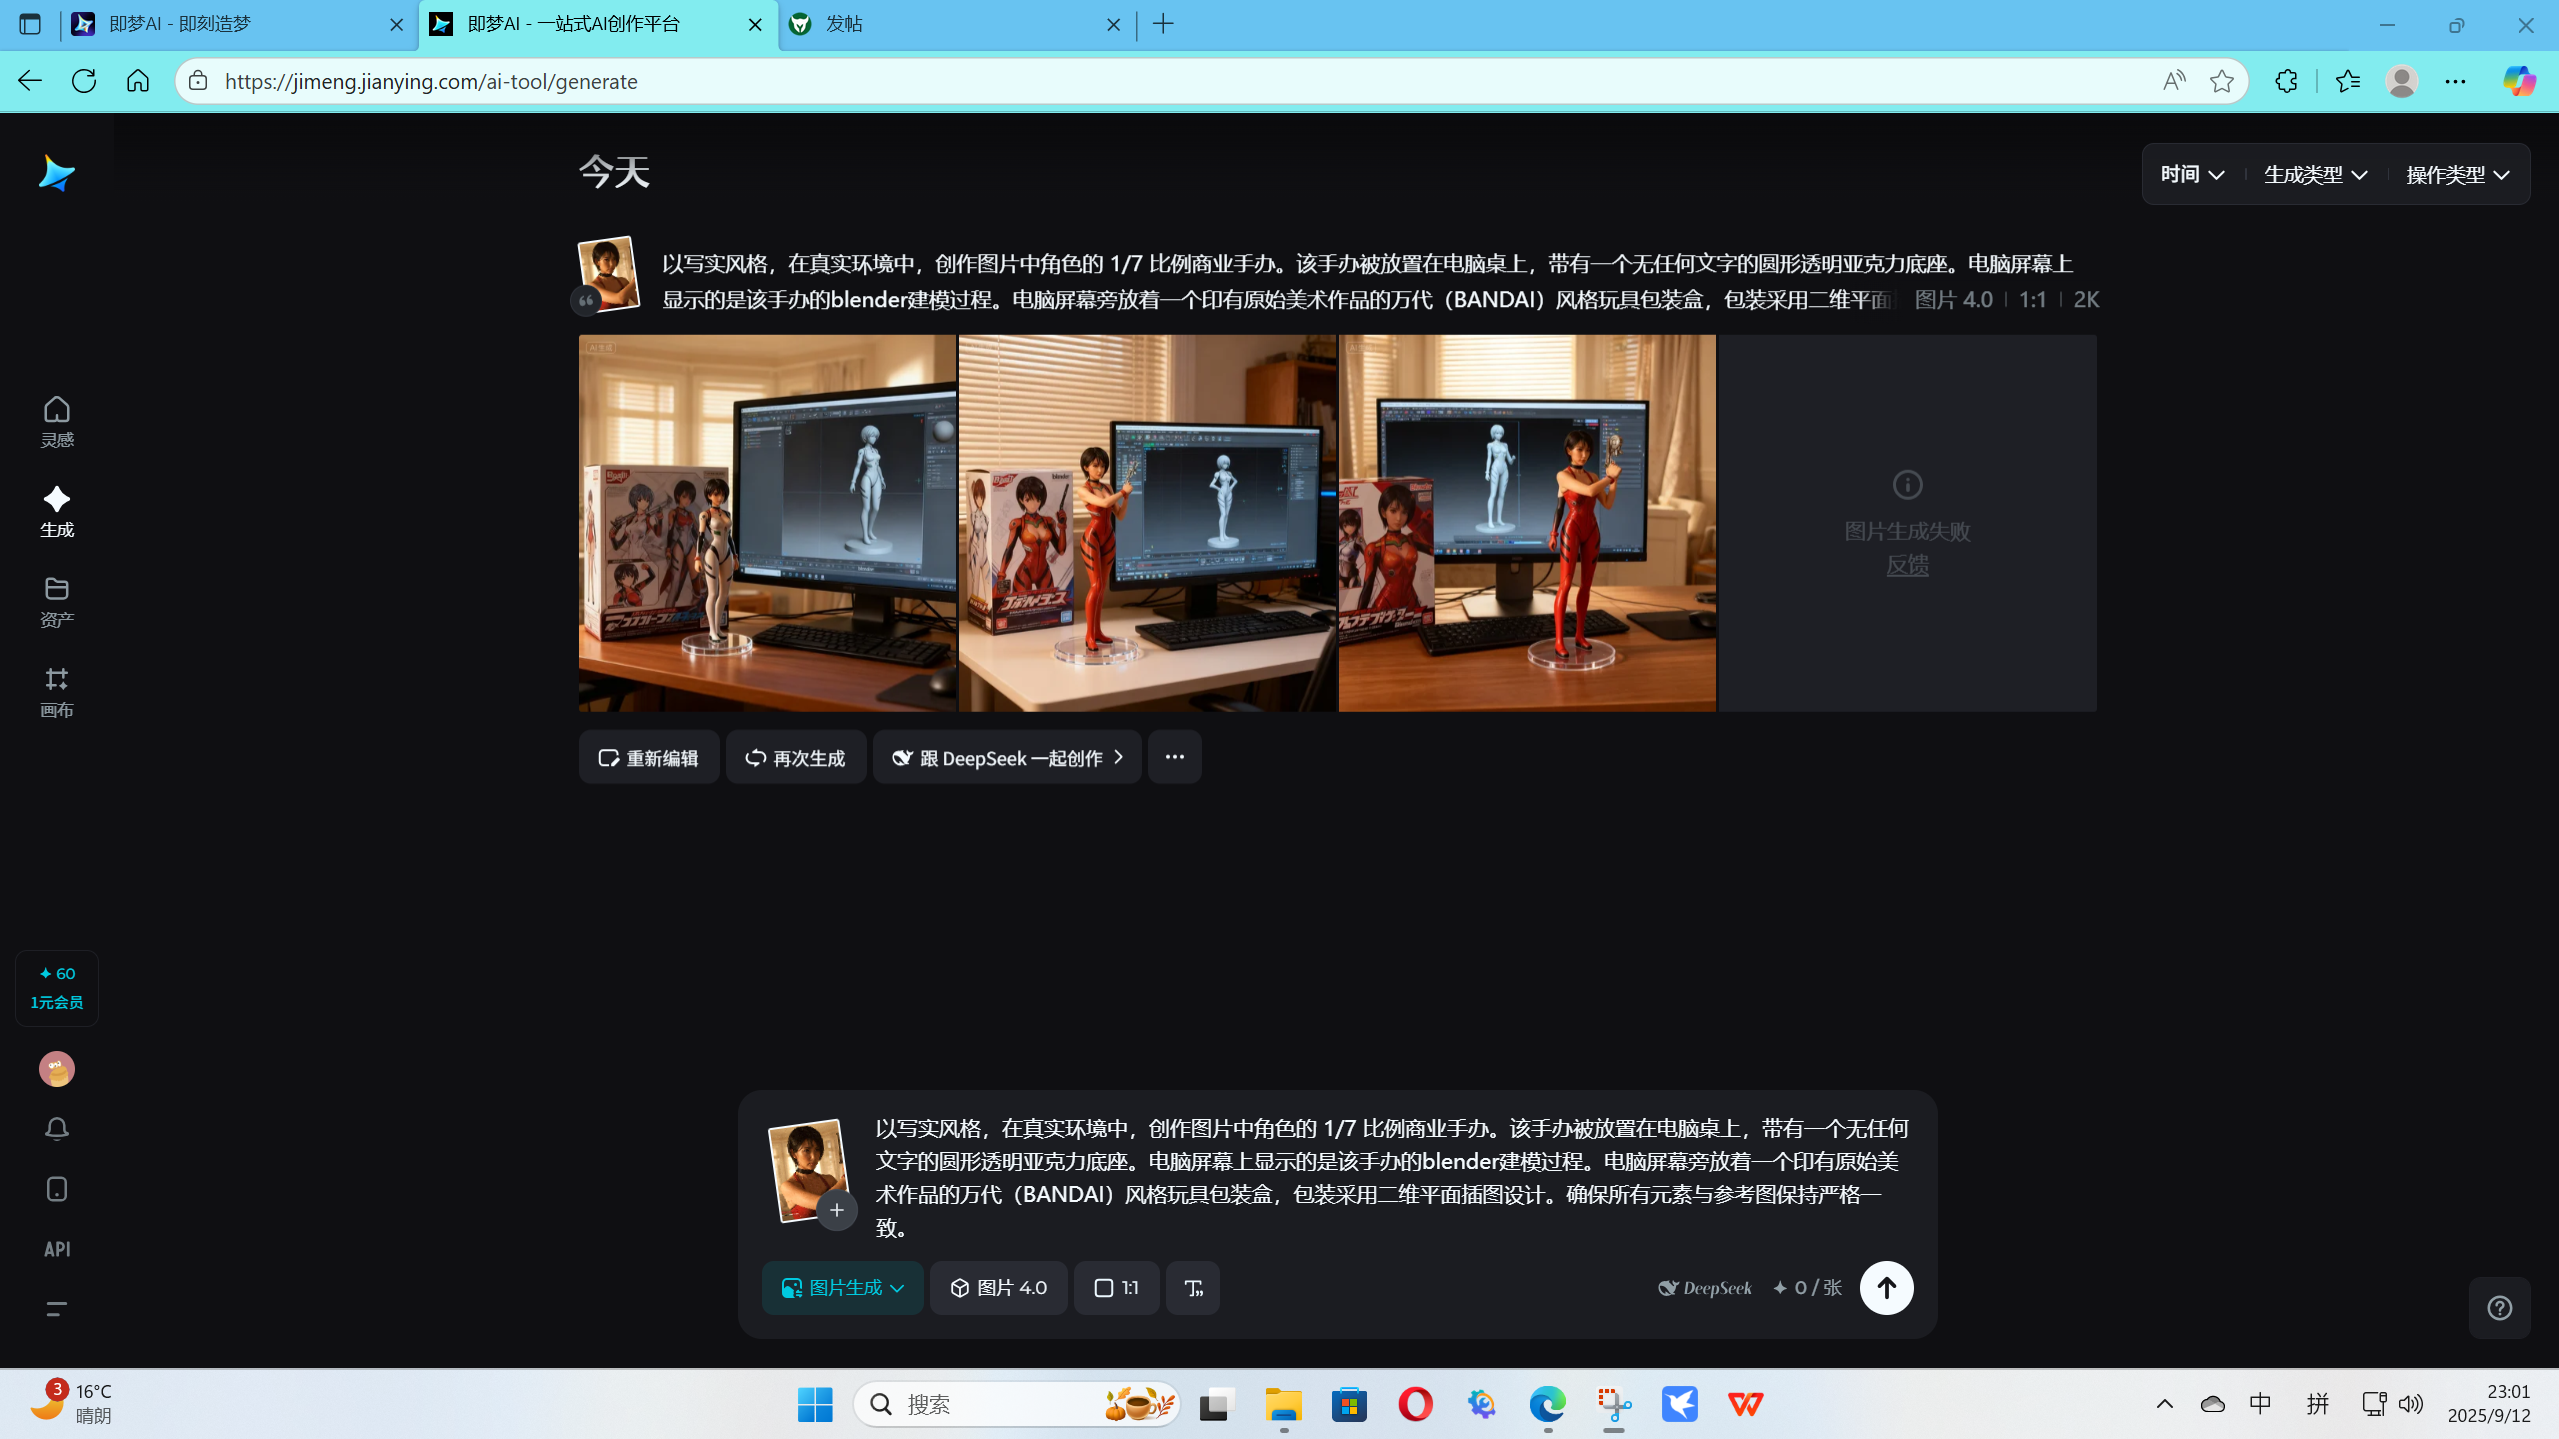Viewport: 2559px width, 1439px height.
Task: Show hidden system tray icons
Action: [2164, 1404]
